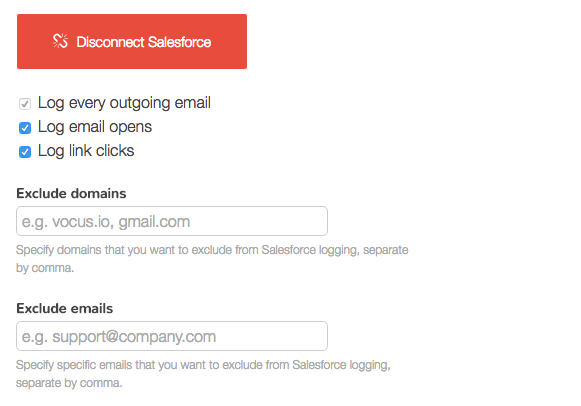Click the broken-link icon on the red button
Image resolution: width=581 pixels, height=406 pixels.
click(x=60, y=41)
